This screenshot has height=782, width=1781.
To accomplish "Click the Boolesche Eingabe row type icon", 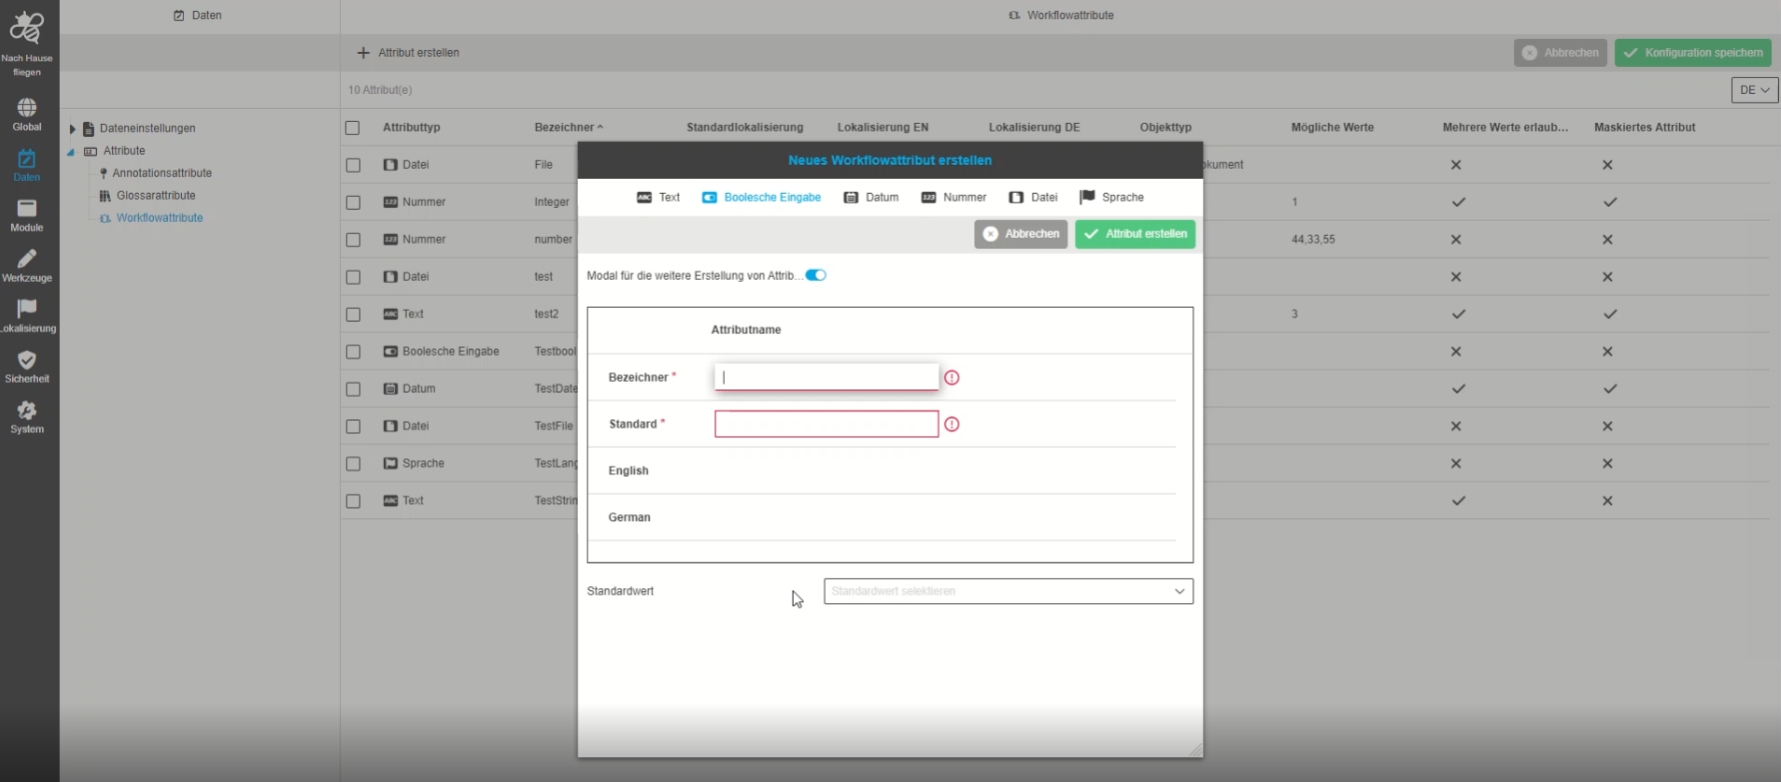I will tap(391, 352).
